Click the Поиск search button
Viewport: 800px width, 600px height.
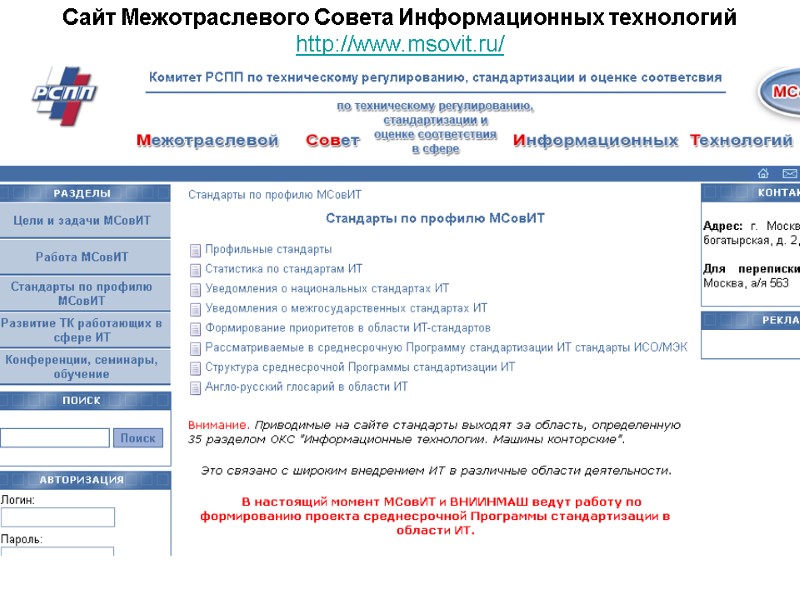pyautogui.click(x=138, y=438)
